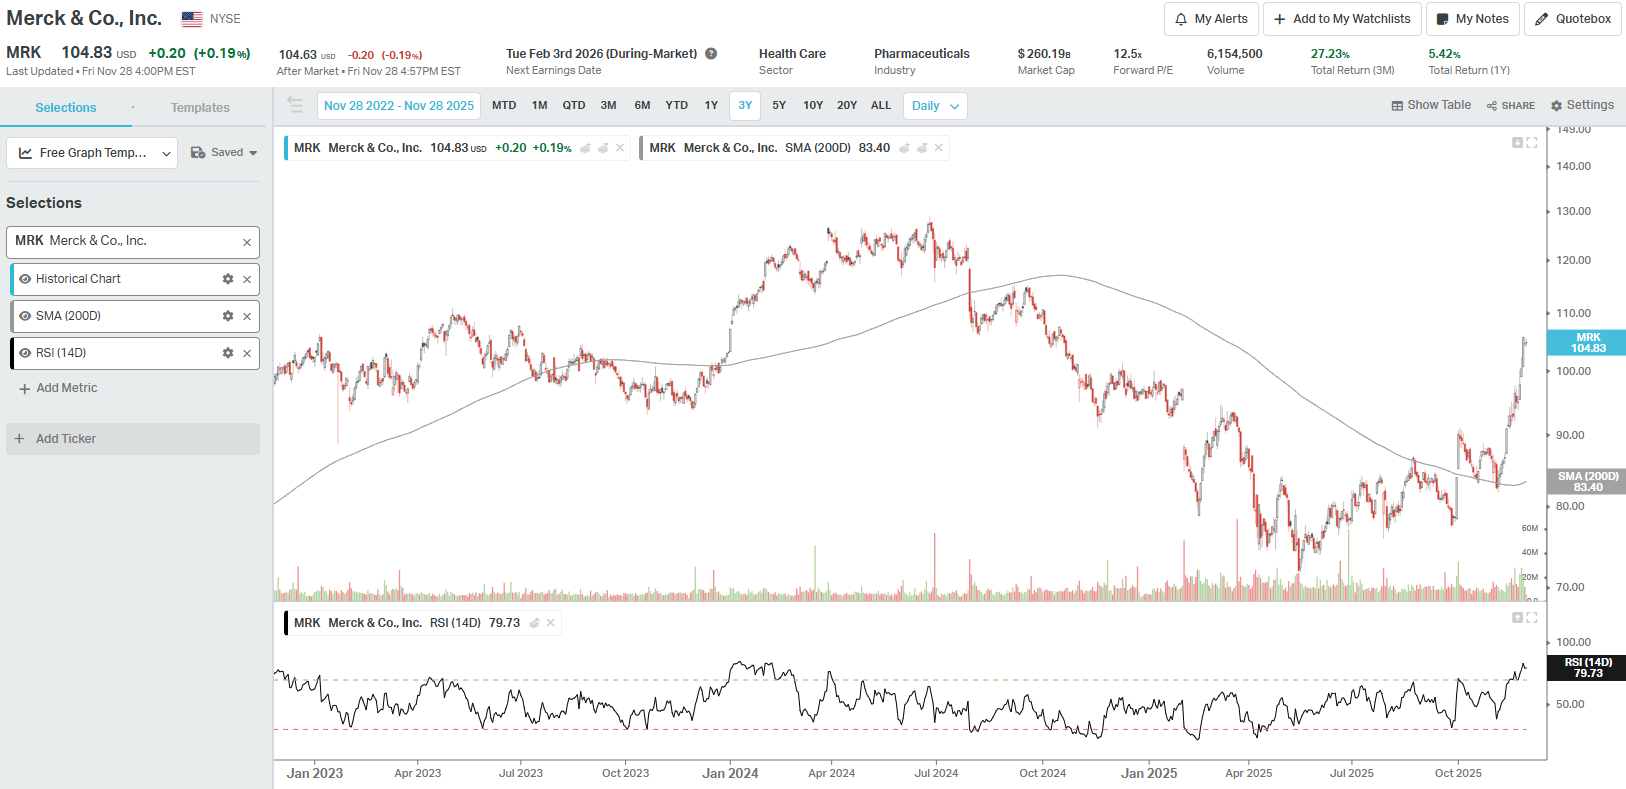
Task: Select the 20Y time range
Action: pos(847,105)
